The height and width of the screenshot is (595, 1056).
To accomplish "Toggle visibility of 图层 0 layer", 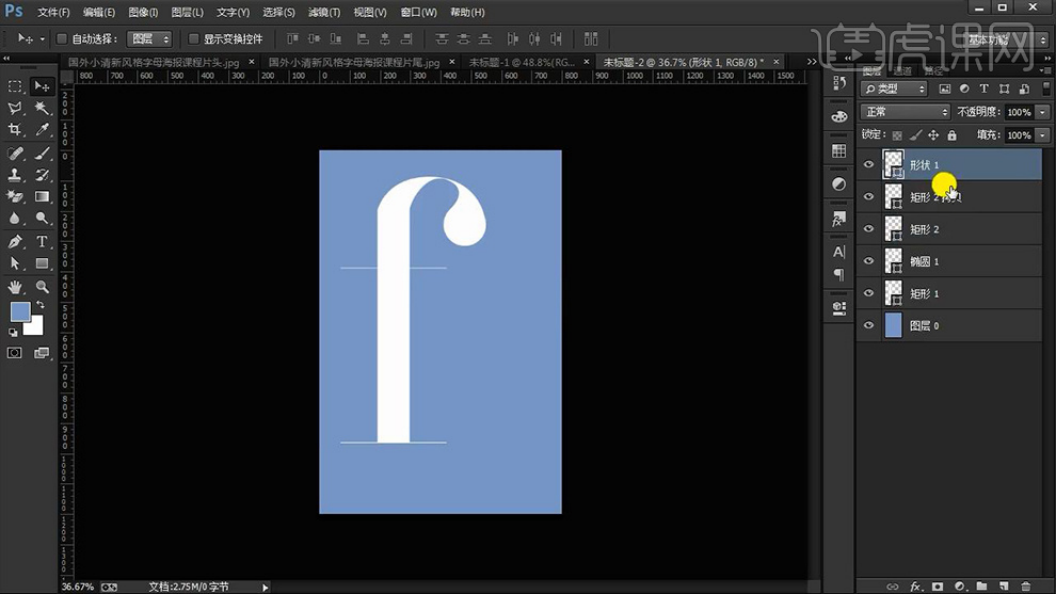I will (868, 326).
